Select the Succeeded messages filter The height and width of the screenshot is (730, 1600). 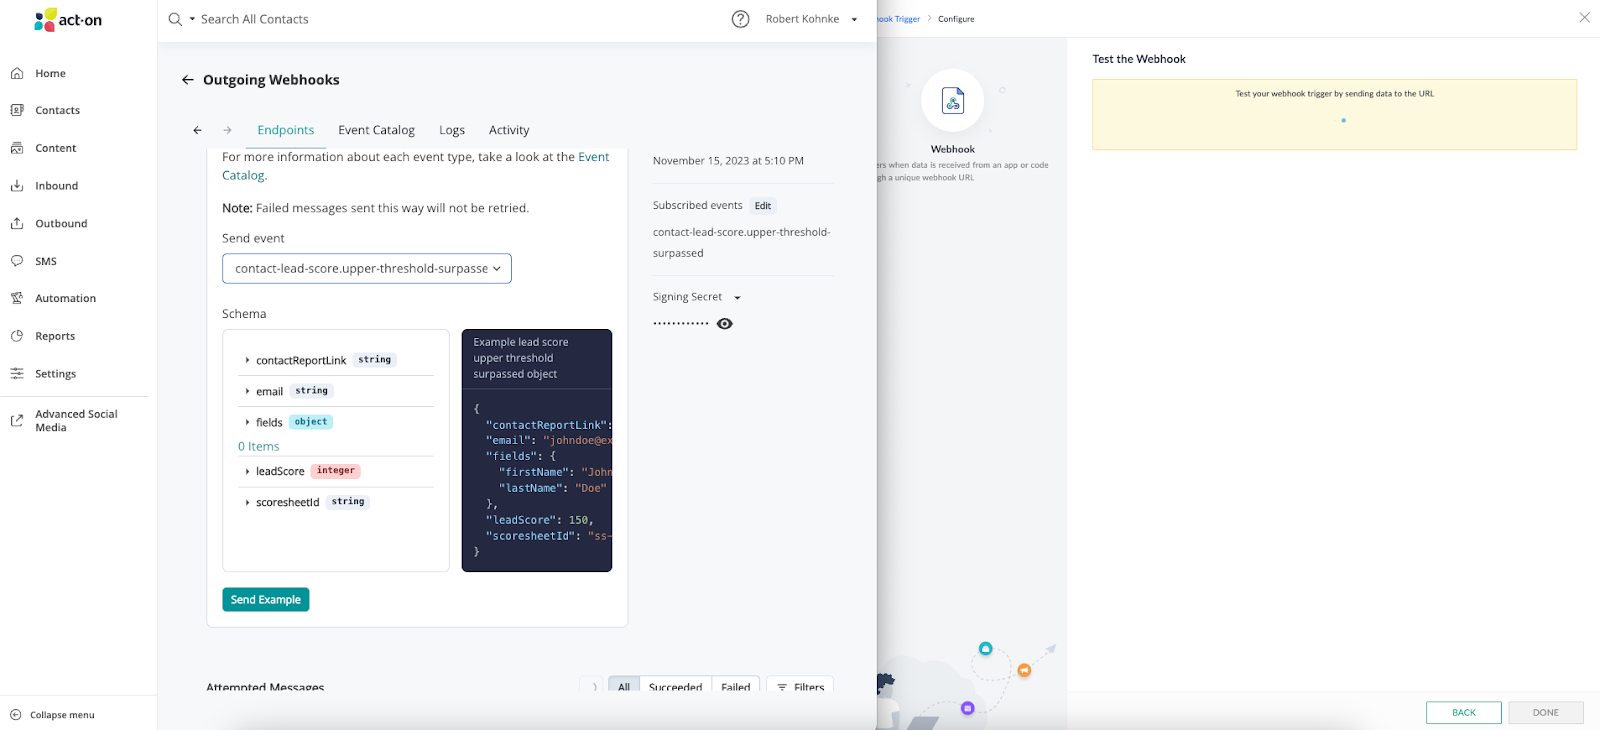click(675, 687)
